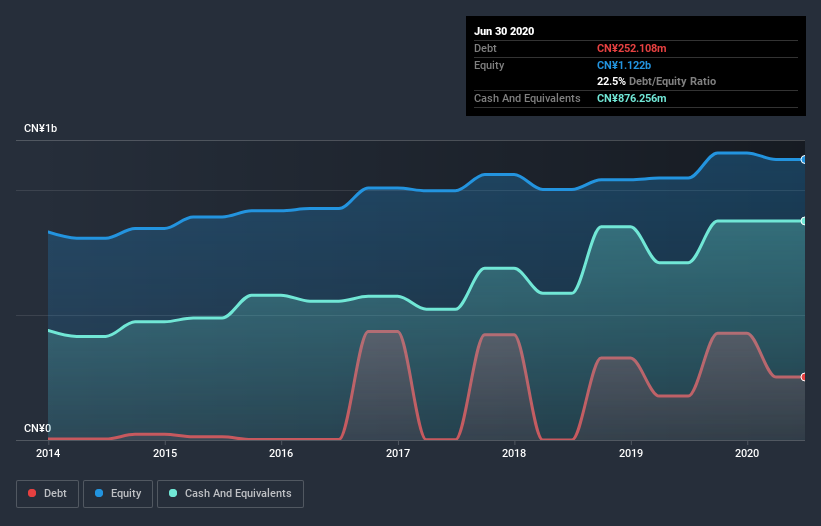The width and height of the screenshot is (821, 526).
Task: Click the Jun 30 2020 tooltip date
Action: pos(504,31)
